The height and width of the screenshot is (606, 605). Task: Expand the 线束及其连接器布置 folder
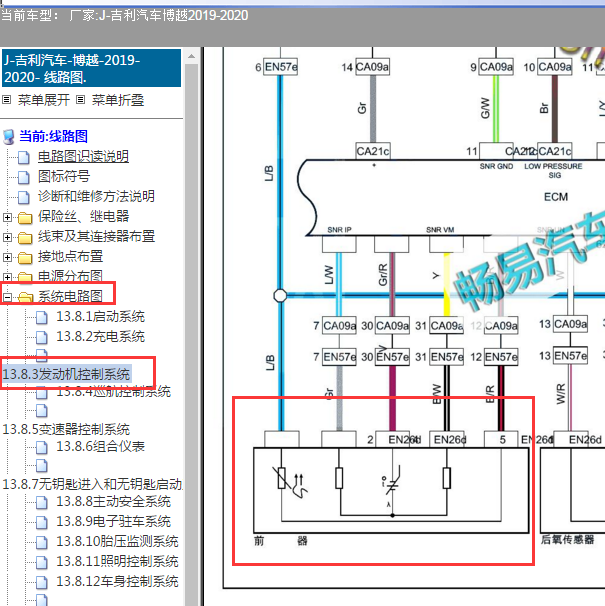tap(7, 237)
